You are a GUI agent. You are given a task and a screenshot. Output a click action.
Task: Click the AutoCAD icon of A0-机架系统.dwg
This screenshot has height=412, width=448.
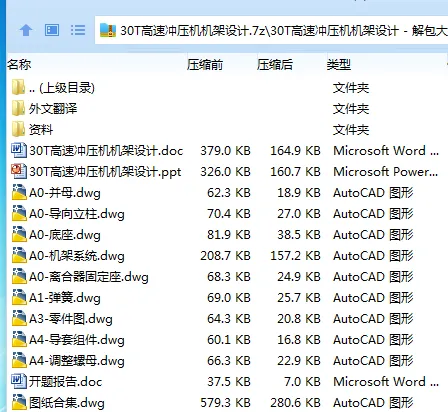[19, 256]
